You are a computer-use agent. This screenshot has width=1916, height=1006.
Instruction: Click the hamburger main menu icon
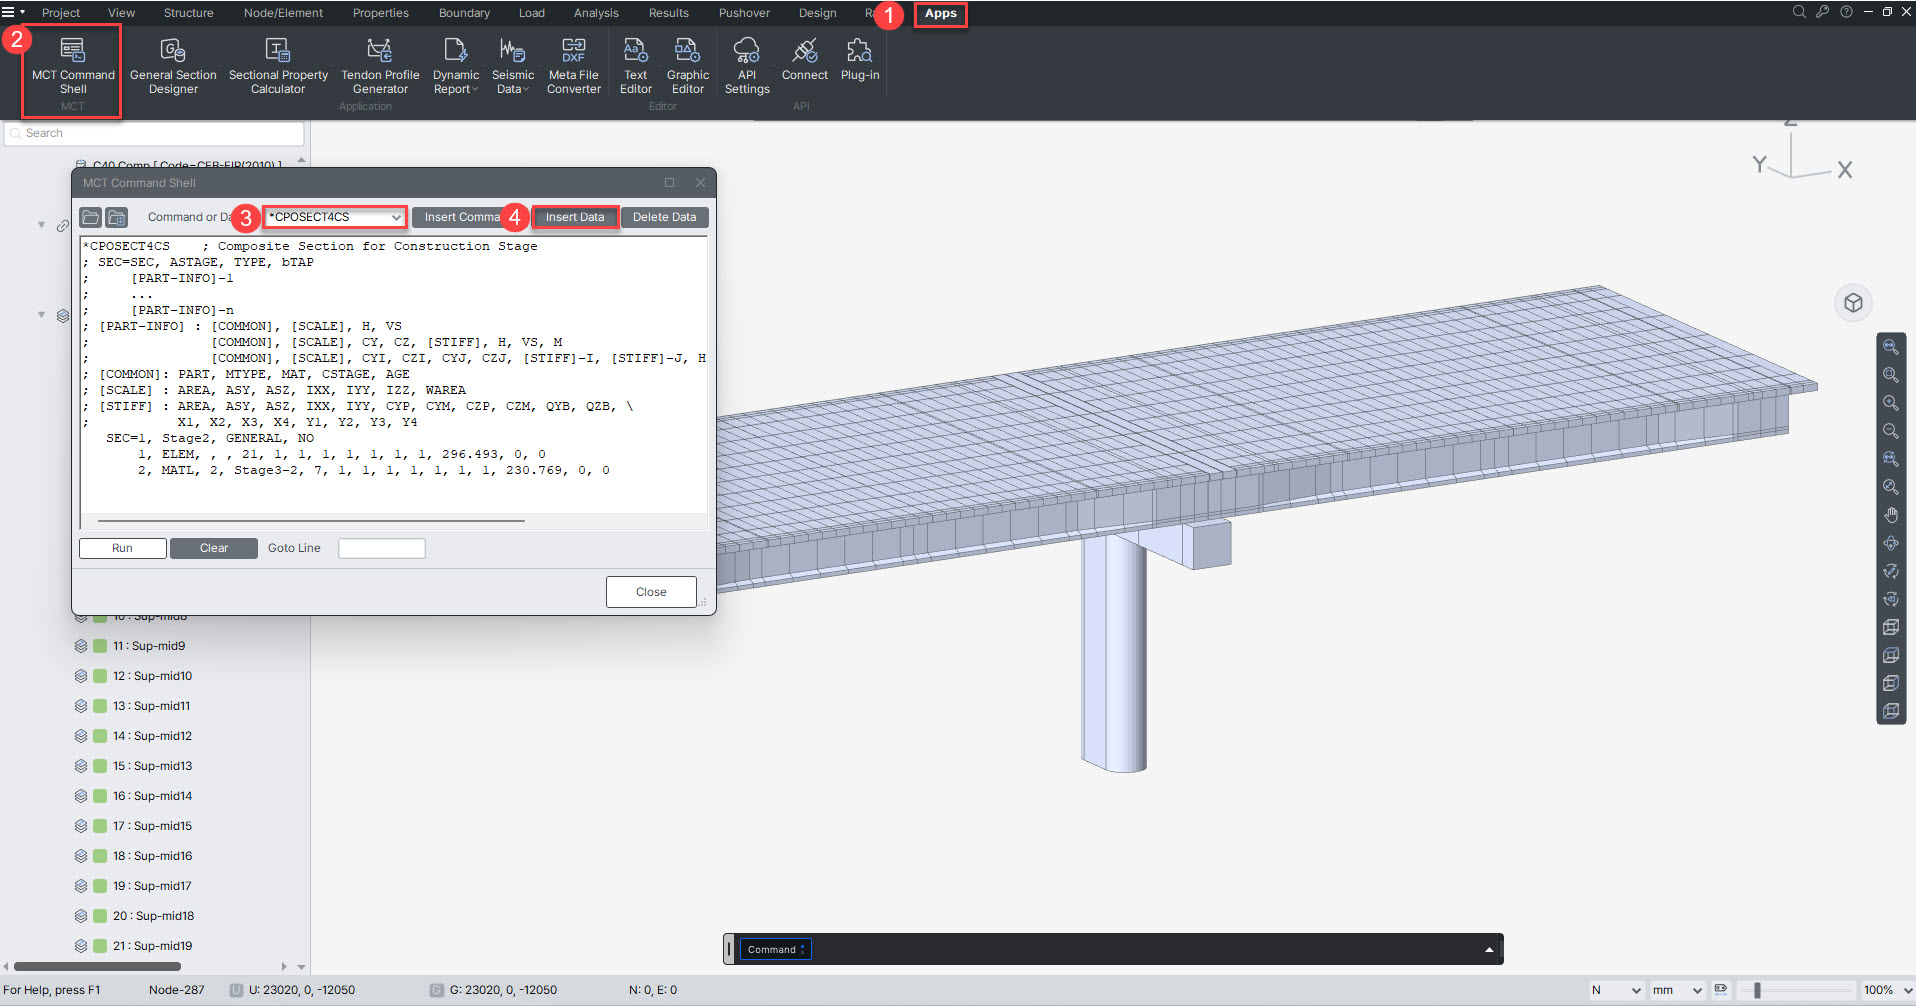(x=8, y=12)
